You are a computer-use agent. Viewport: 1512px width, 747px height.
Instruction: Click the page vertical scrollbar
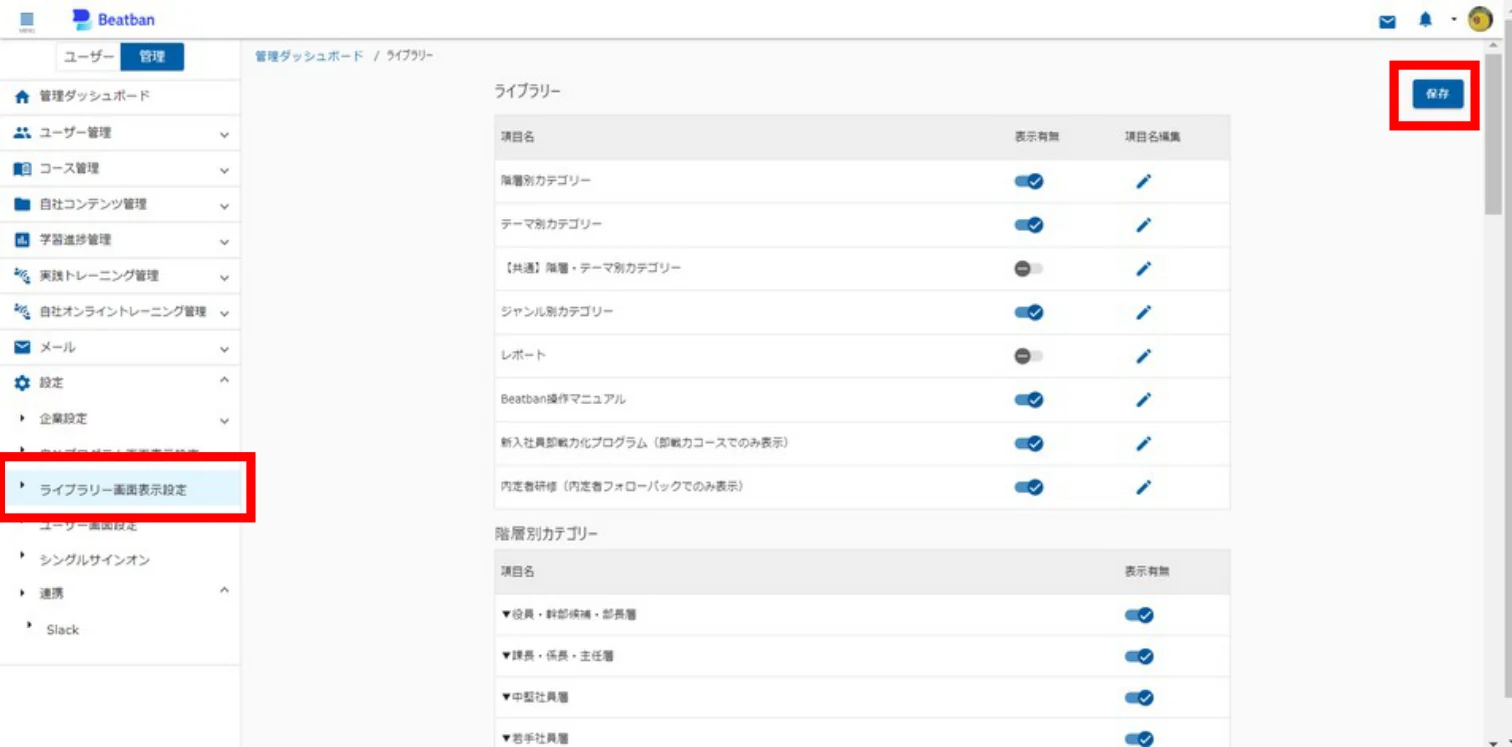pyautogui.click(x=1493, y=134)
